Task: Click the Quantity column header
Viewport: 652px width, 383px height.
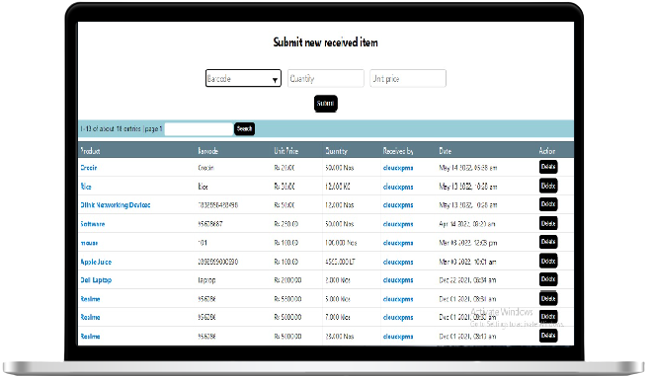Action: (x=336, y=151)
